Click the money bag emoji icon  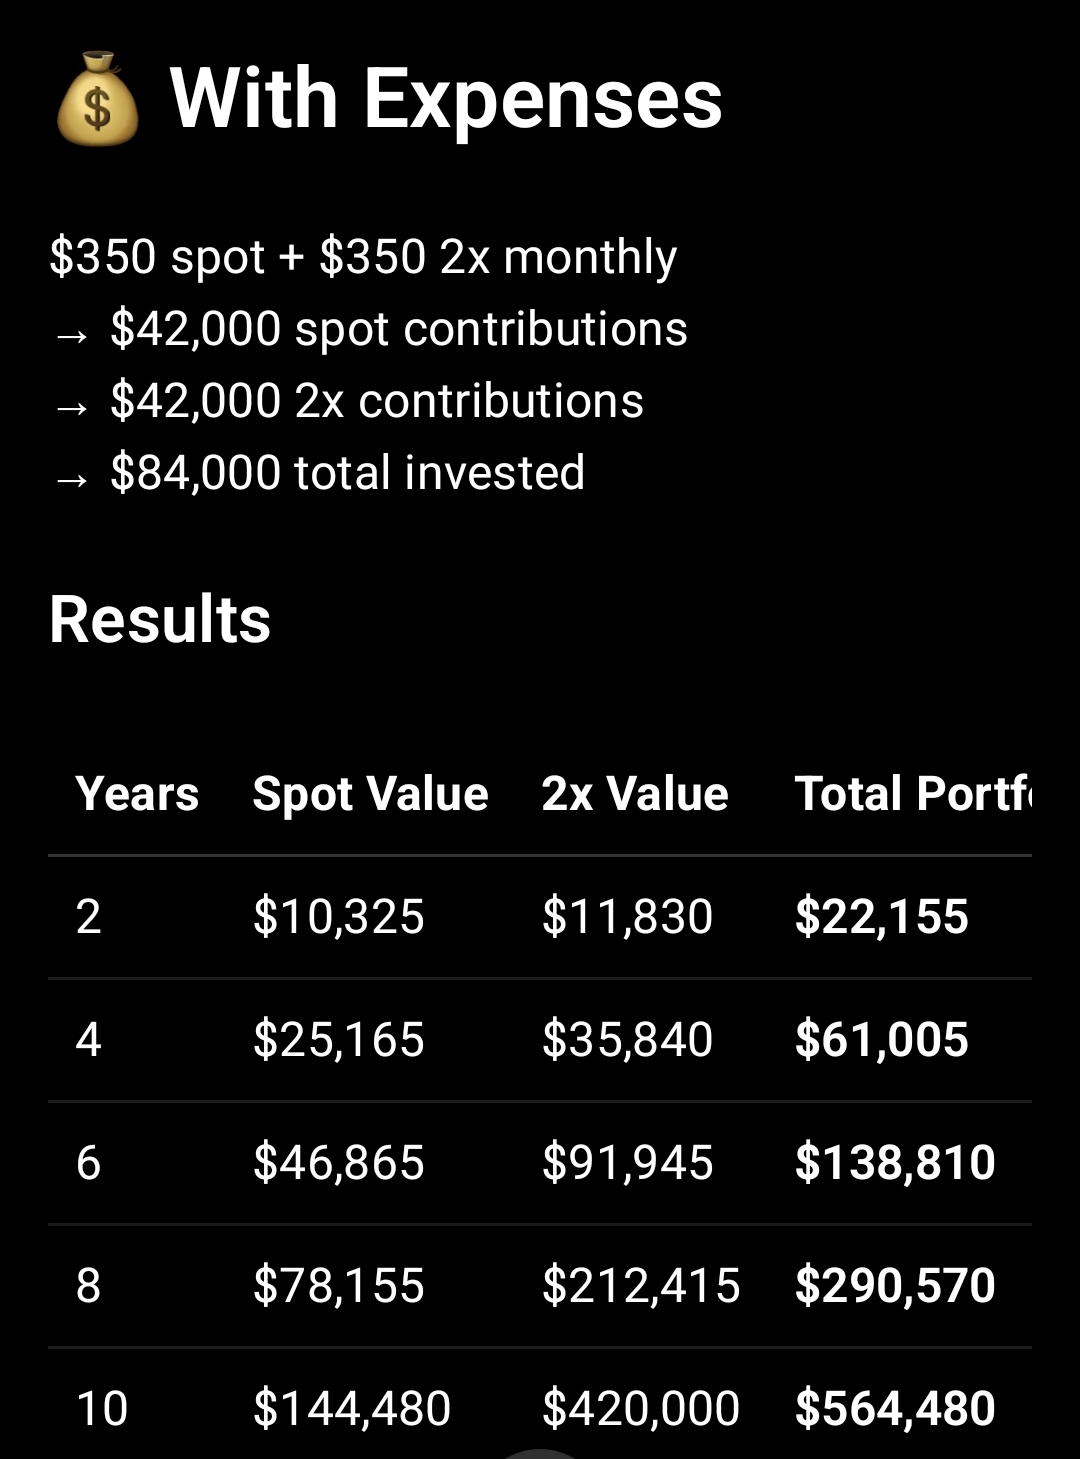[x=97, y=100]
